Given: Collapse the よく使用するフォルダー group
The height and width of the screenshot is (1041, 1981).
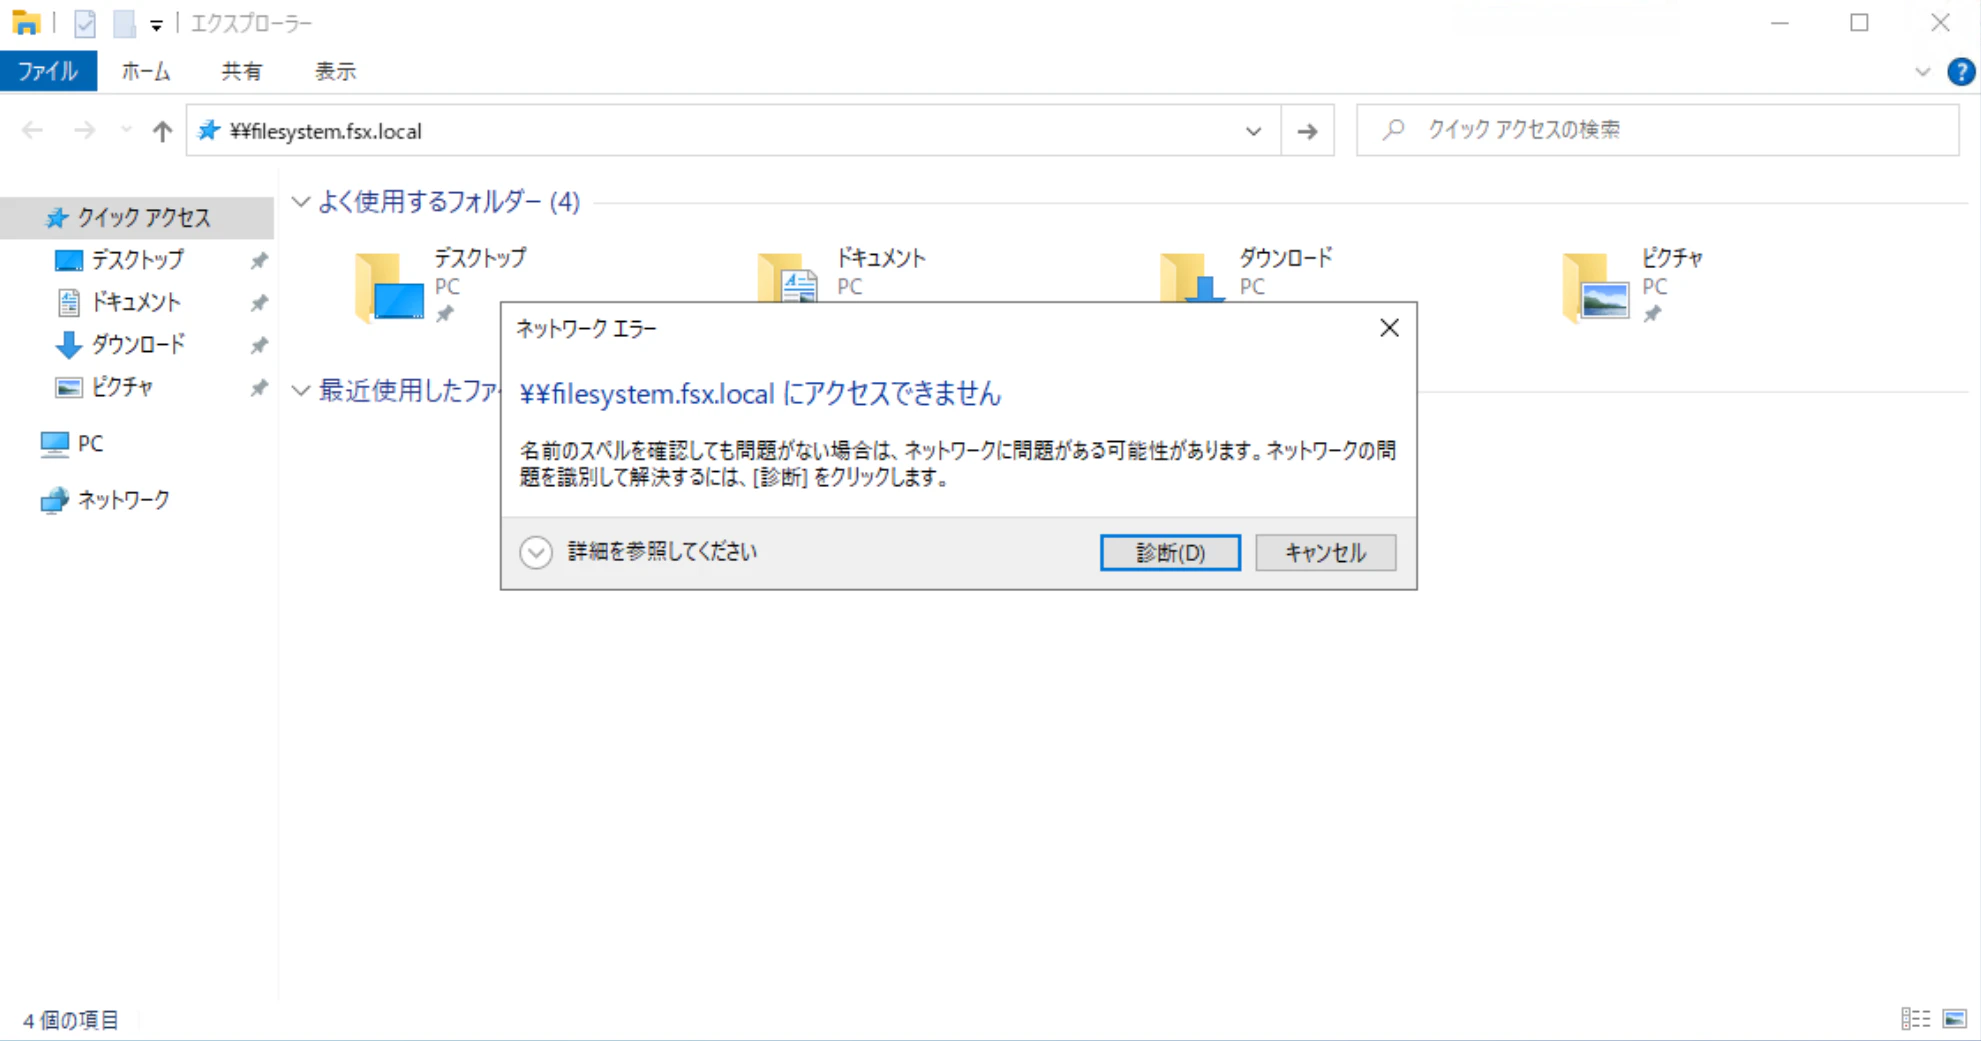Looking at the screenshot, I should [x=300, y=202].
